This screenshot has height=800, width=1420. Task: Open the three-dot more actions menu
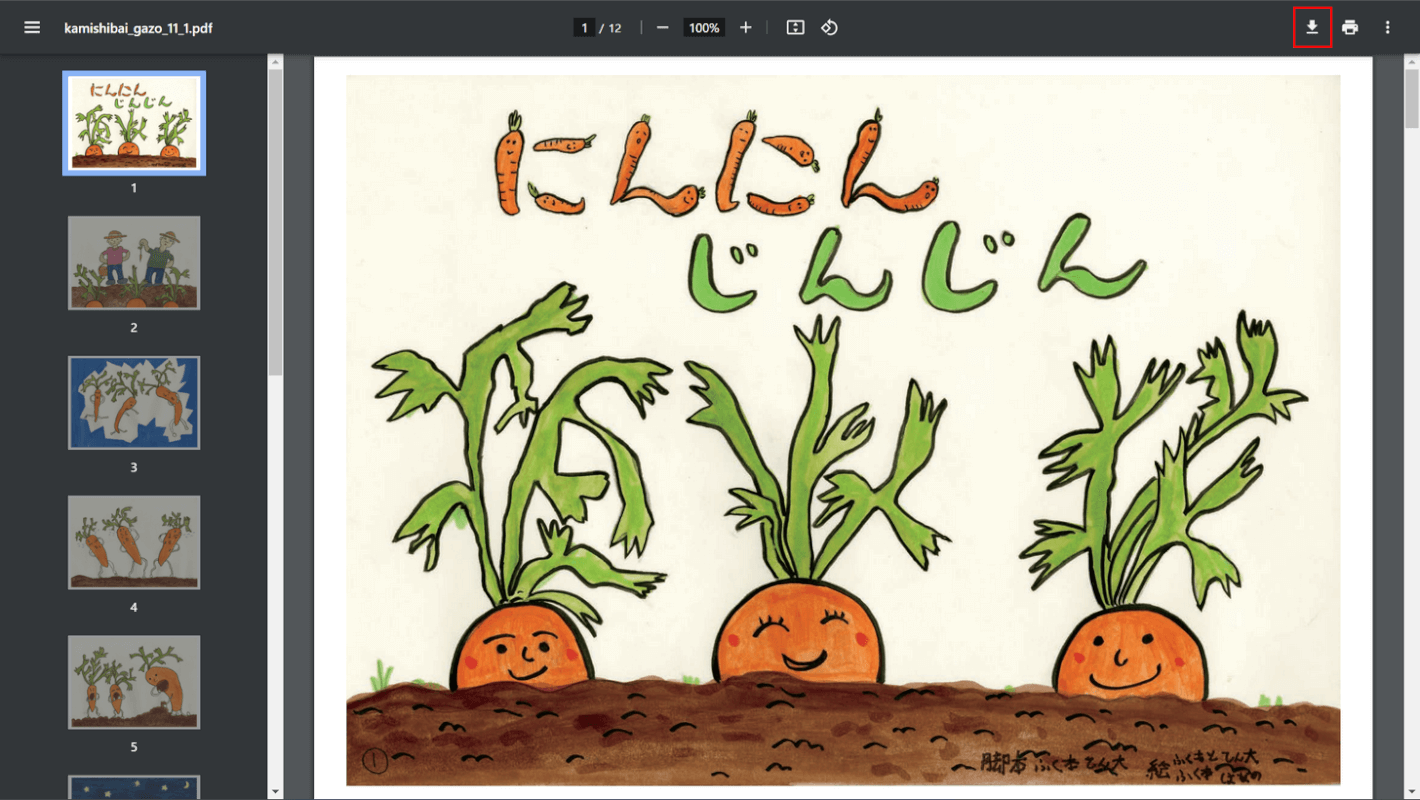[1387, 28]
